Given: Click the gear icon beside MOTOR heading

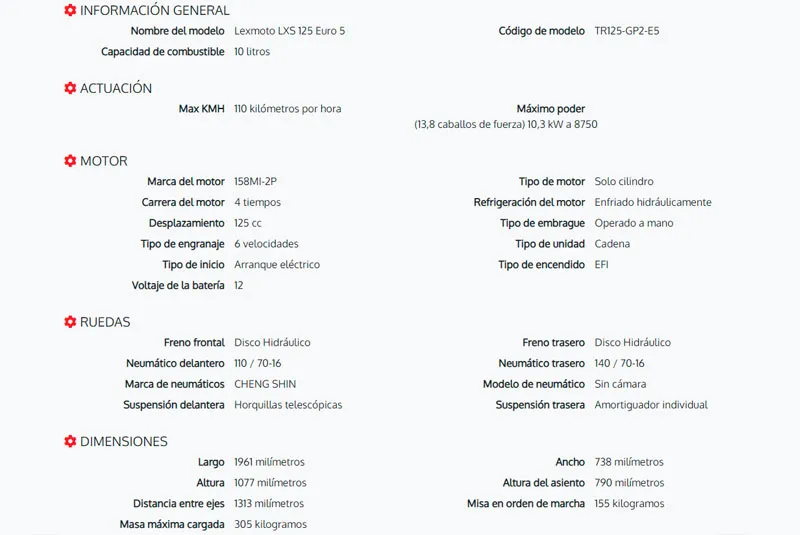Looking at the screenshot, I should (x=70, y=161).
